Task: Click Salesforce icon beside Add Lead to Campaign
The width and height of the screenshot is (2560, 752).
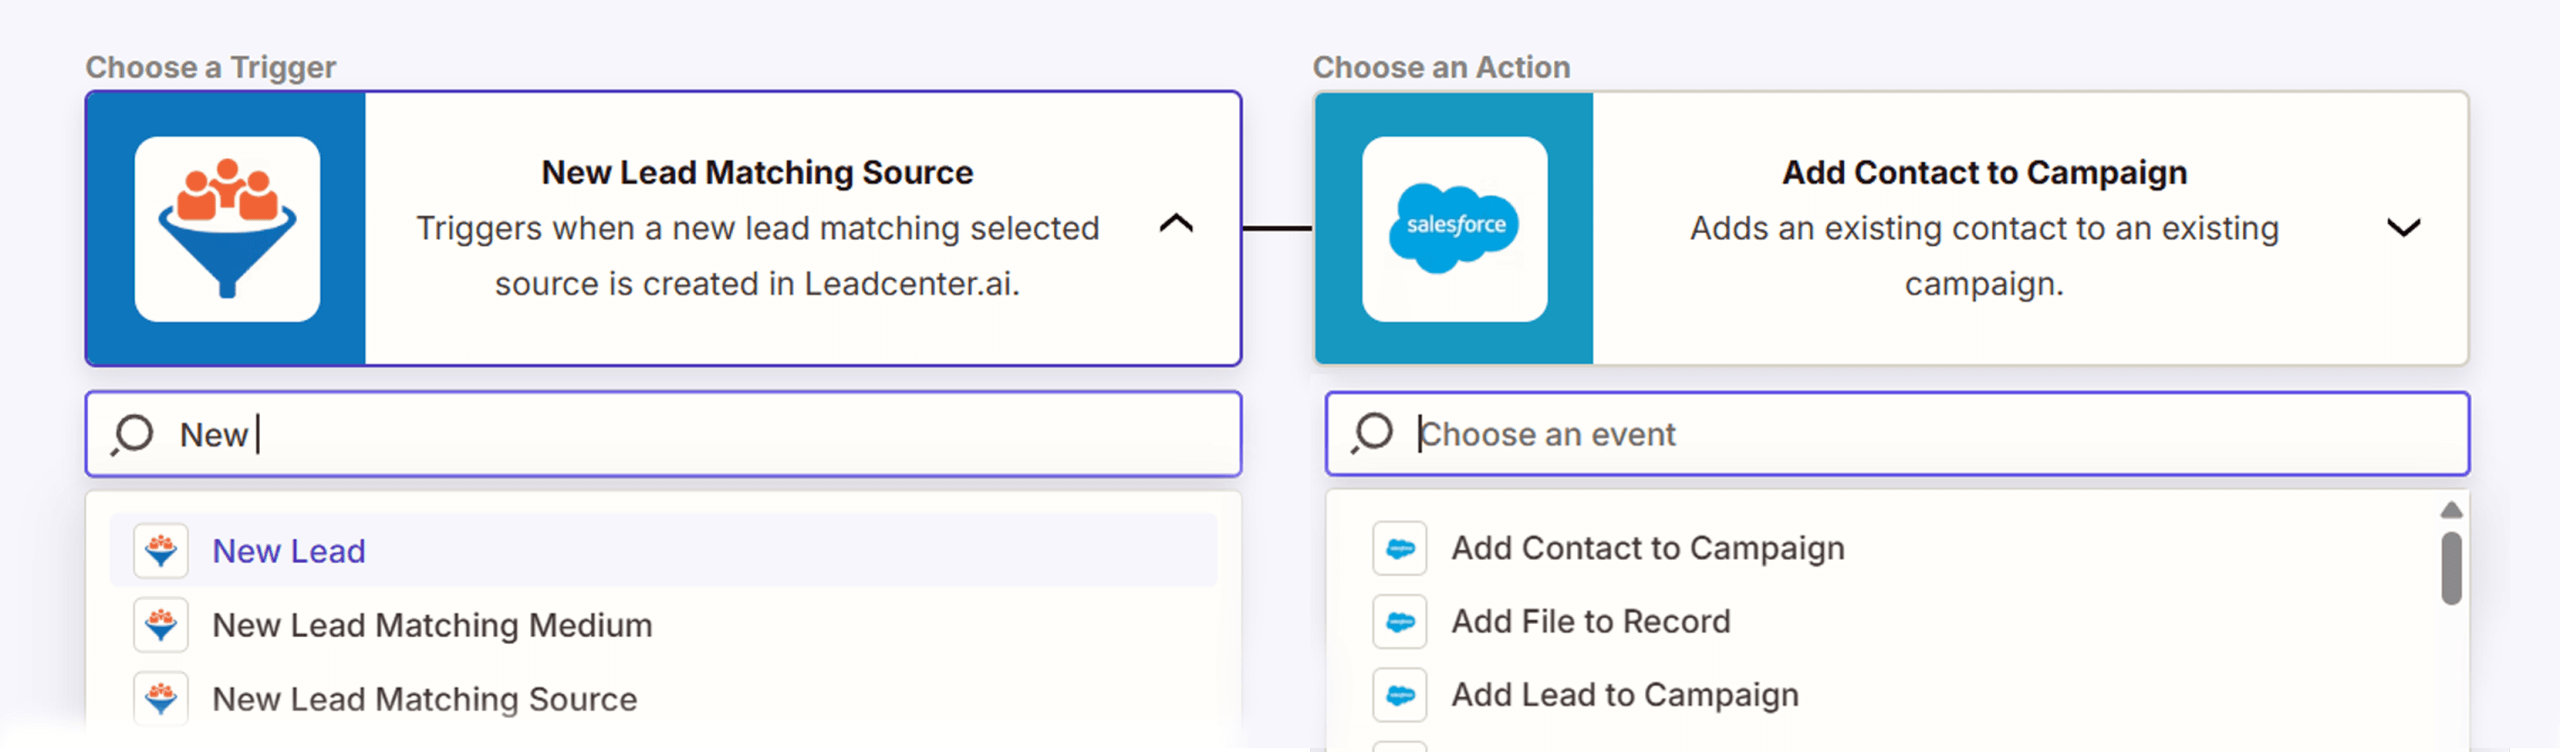Action: (x=1400, y=694)
